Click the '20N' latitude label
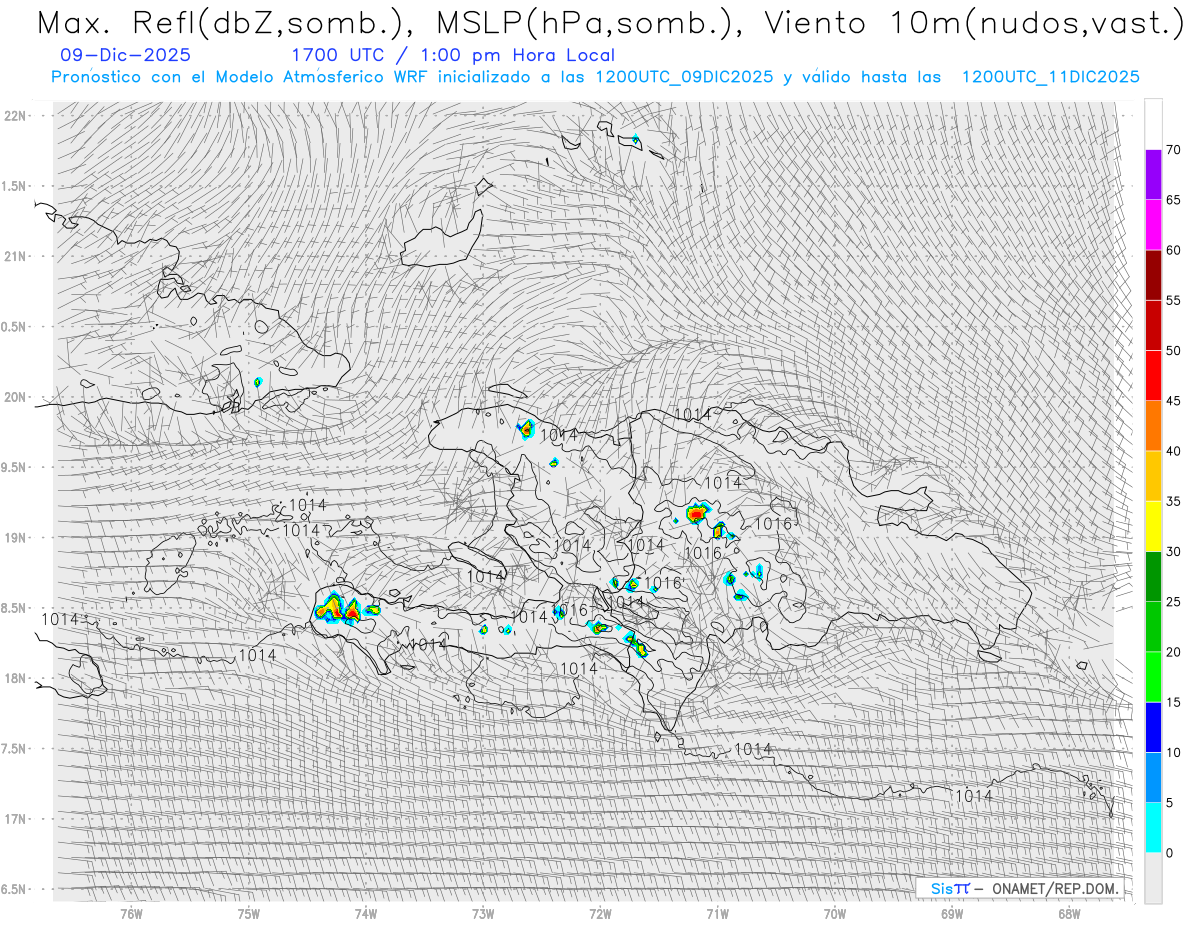Viewport: 1200px width, 927px height. click(x=16, y=397)
